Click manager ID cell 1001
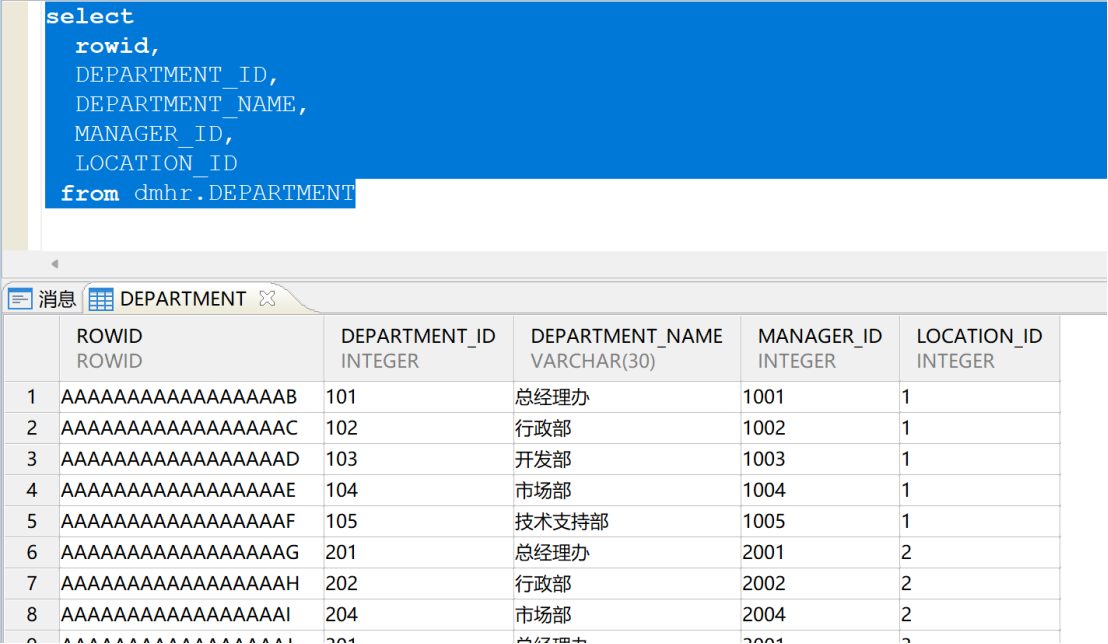Viewport: 1108px width, 644px height. coord(820,397)
